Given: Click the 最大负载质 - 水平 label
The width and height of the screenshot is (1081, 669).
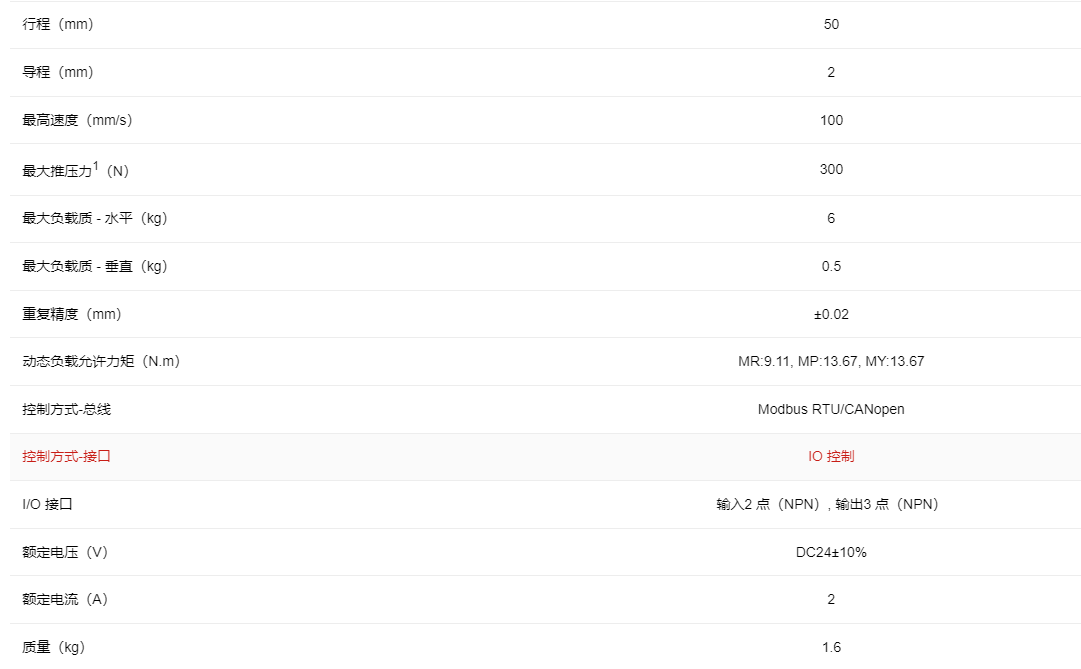Looking at the screenshot, I should click(94, 218).
